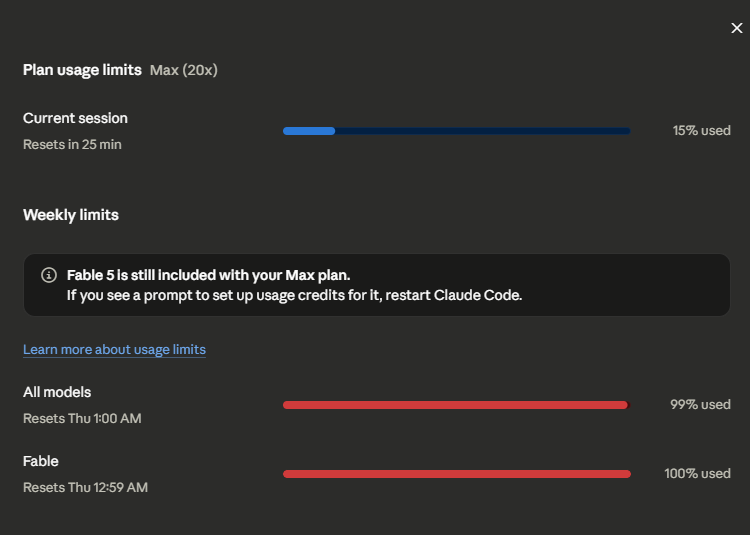Screen dimensions: 750x535
Task: Click the info icon in the Fable notice
Action: 49,275
